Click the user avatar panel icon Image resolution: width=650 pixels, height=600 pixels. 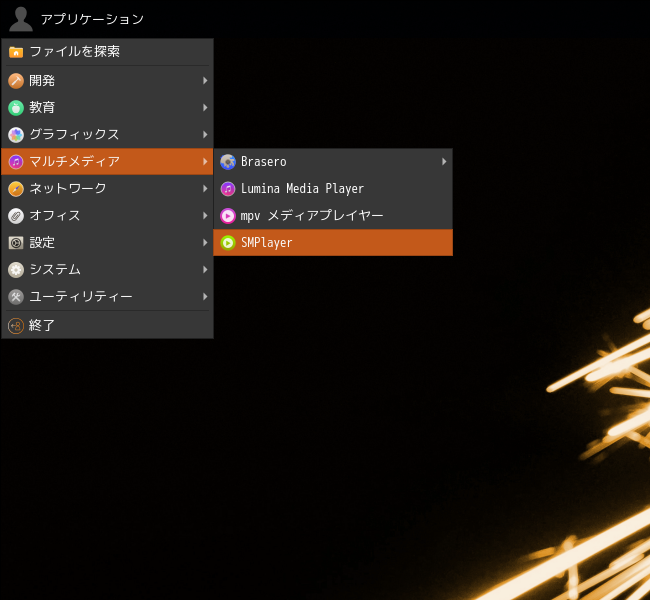click(x=21, y=19)
